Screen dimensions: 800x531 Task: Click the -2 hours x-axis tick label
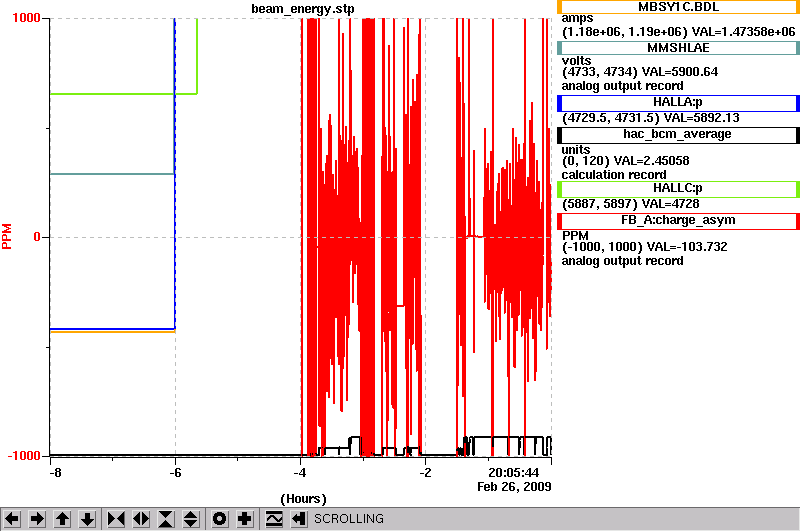pyautogui.click(x=425, y=473)
